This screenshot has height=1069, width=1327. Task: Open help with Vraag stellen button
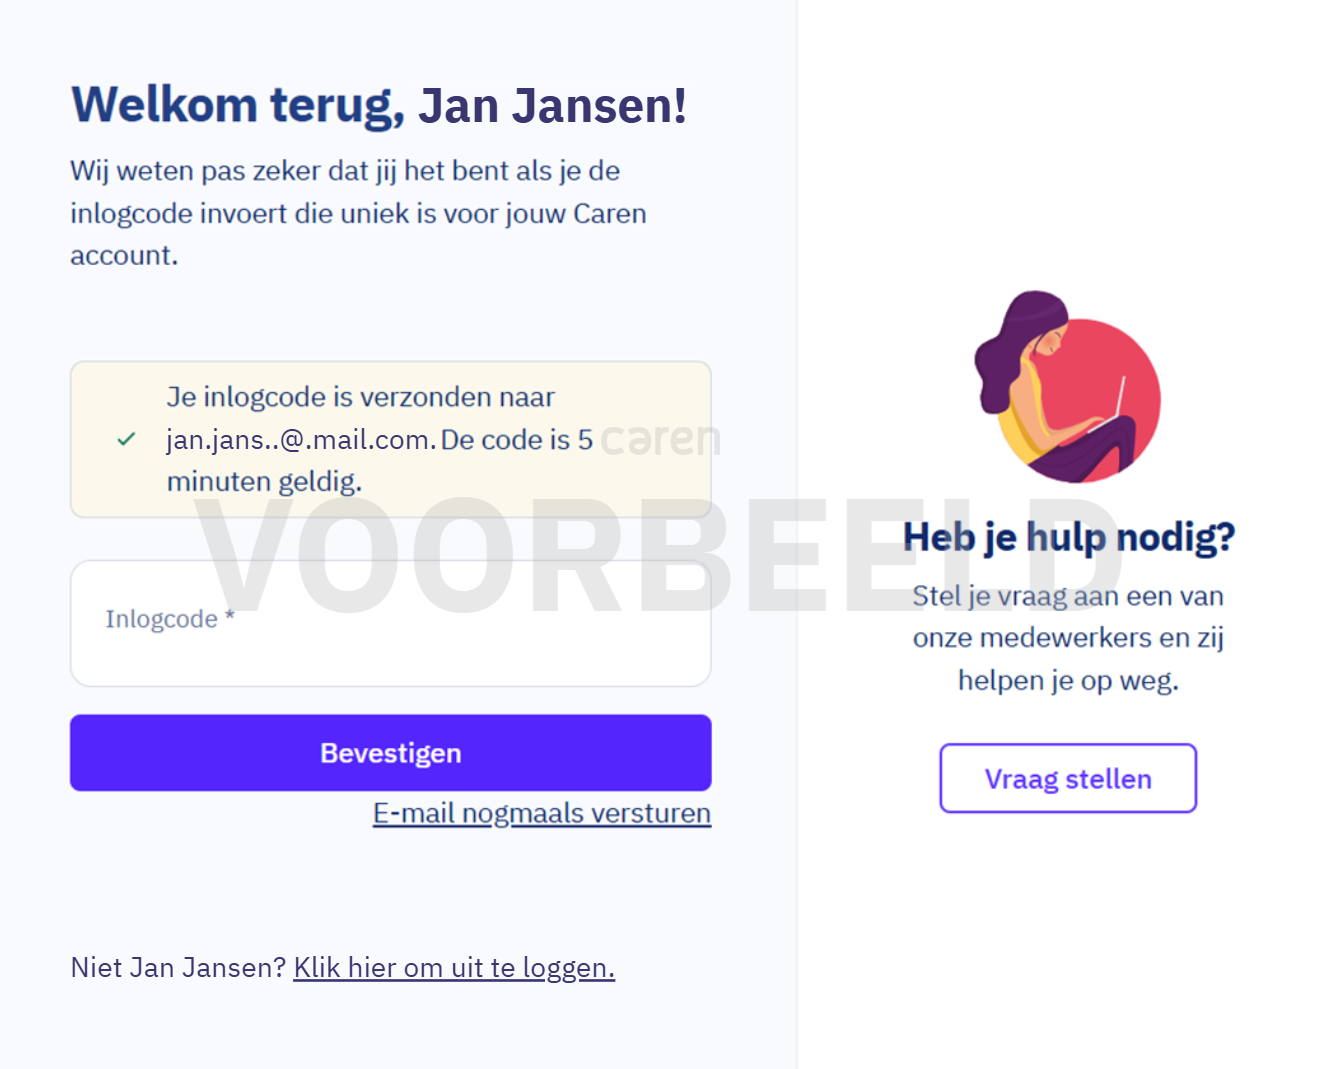[x=1068, y=778]
